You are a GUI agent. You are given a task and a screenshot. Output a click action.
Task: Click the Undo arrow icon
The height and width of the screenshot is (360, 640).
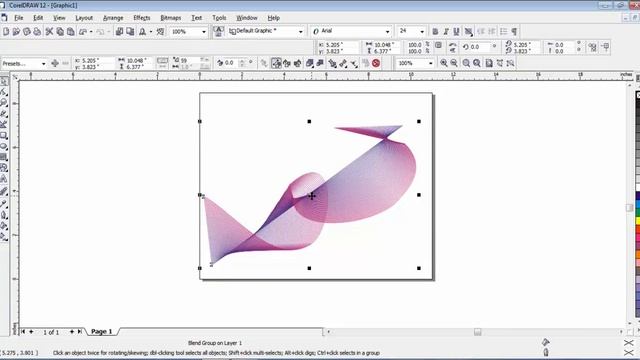click(x=83, y=31)
